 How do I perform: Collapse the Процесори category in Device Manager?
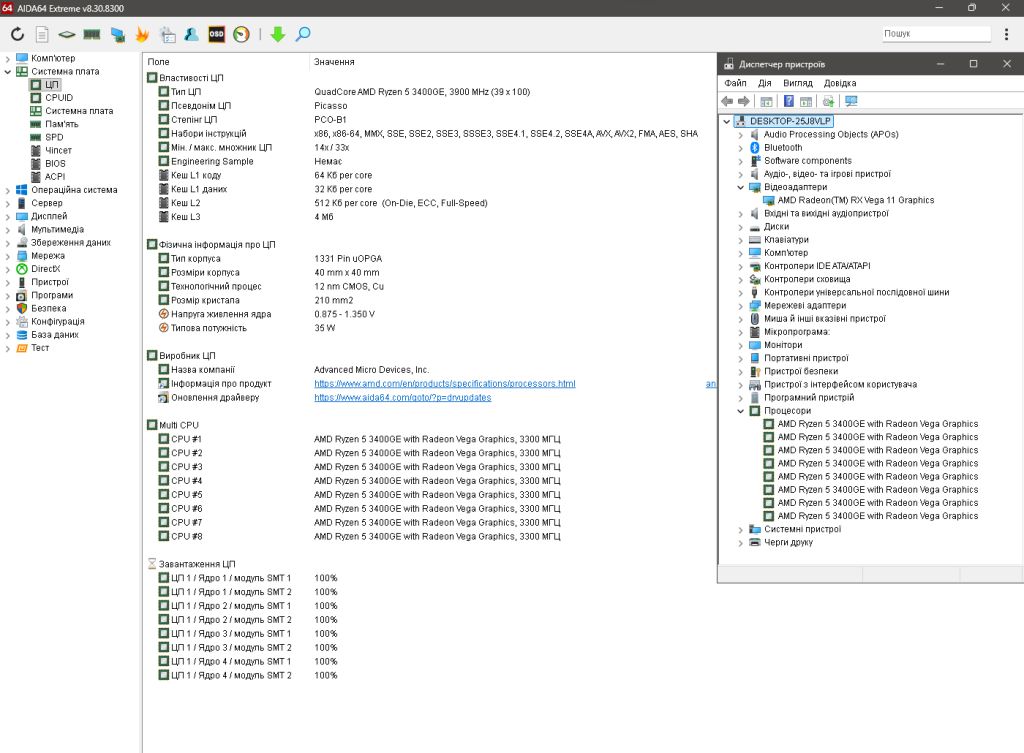coord(741,411)
